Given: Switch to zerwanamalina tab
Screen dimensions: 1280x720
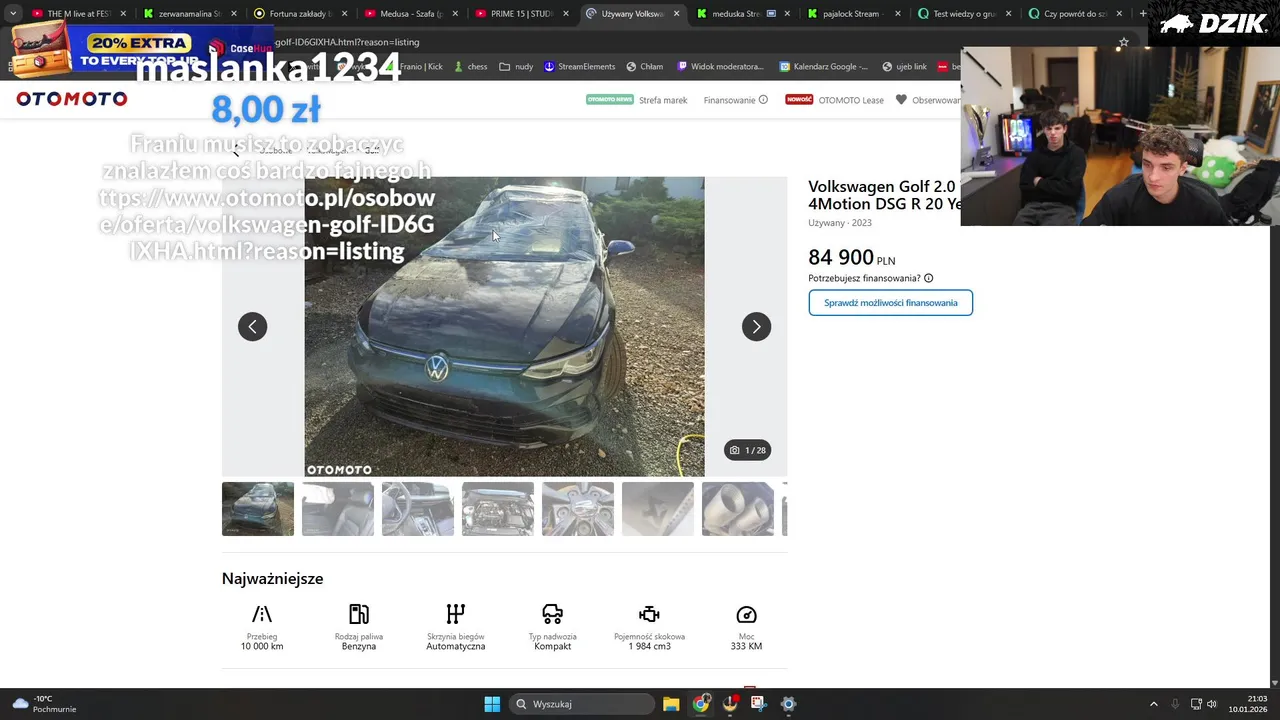Looking at the screenshot, I should tap(189, 14).
